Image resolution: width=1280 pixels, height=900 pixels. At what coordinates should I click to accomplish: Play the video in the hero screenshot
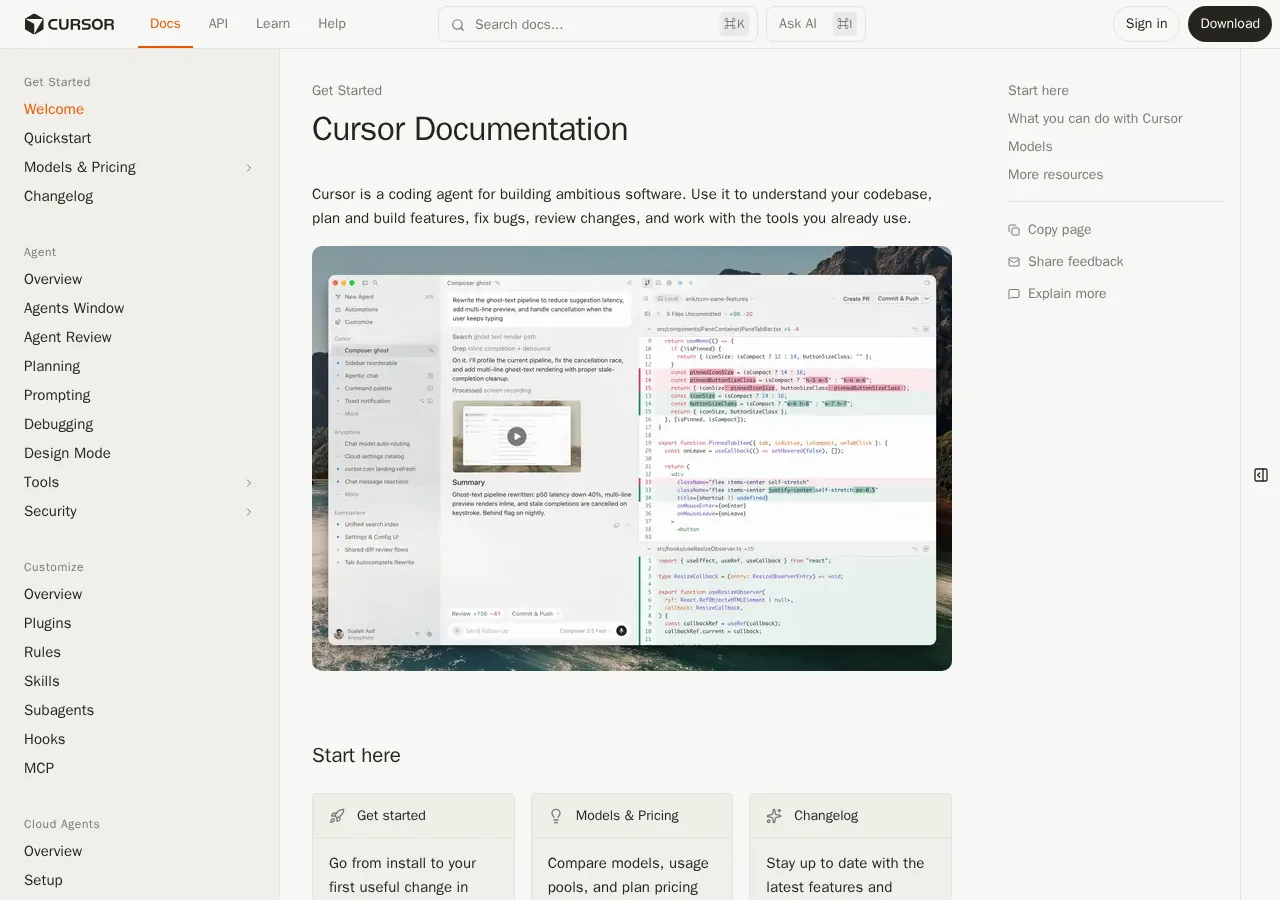516,436
